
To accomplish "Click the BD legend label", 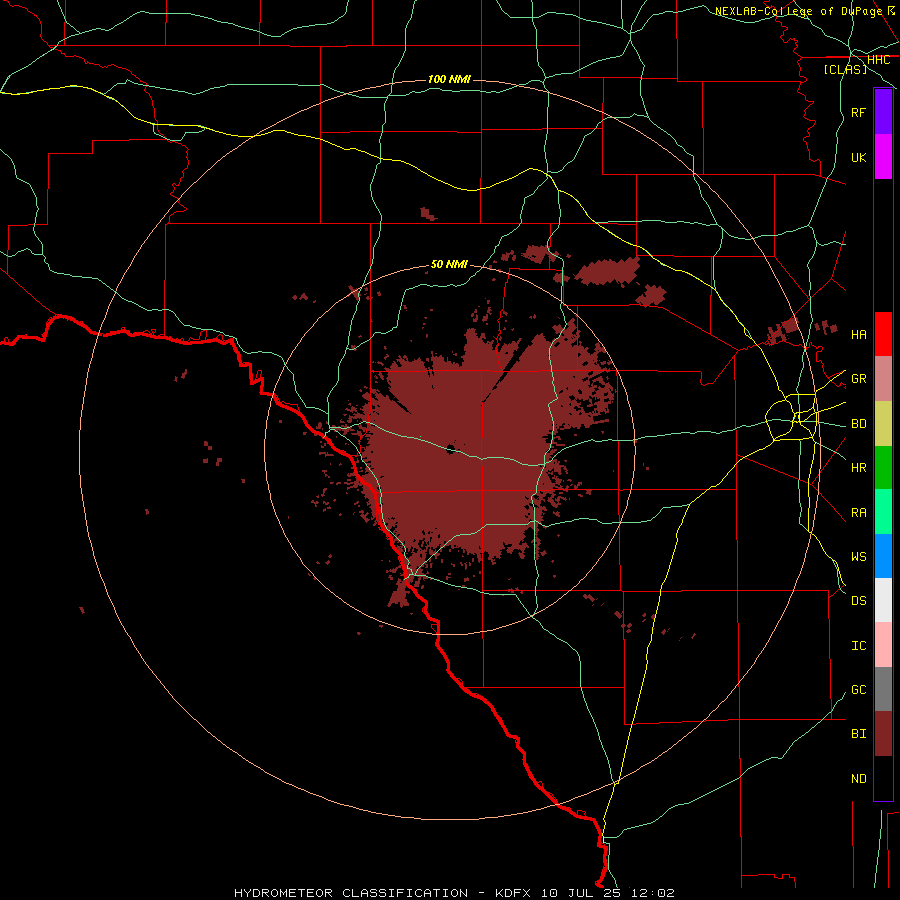I will pyautogui.click(x=858, y=424).
